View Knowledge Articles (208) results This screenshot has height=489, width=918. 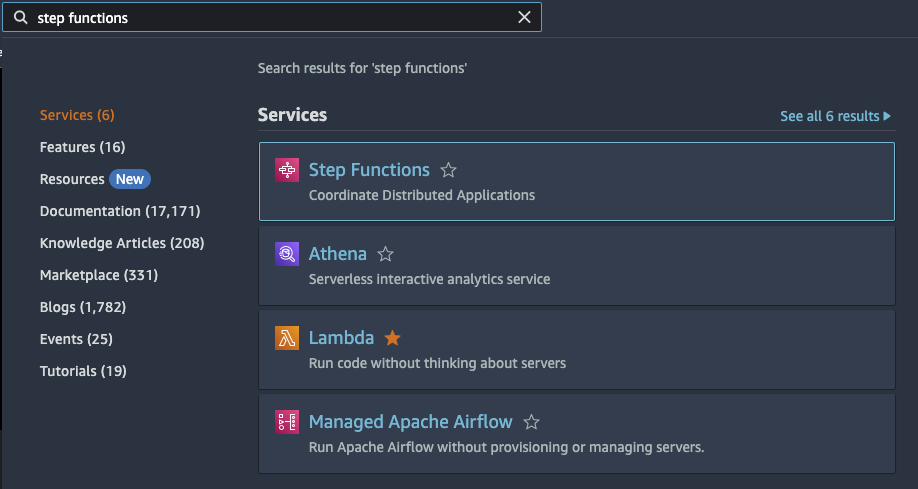(x=122, y=243)
